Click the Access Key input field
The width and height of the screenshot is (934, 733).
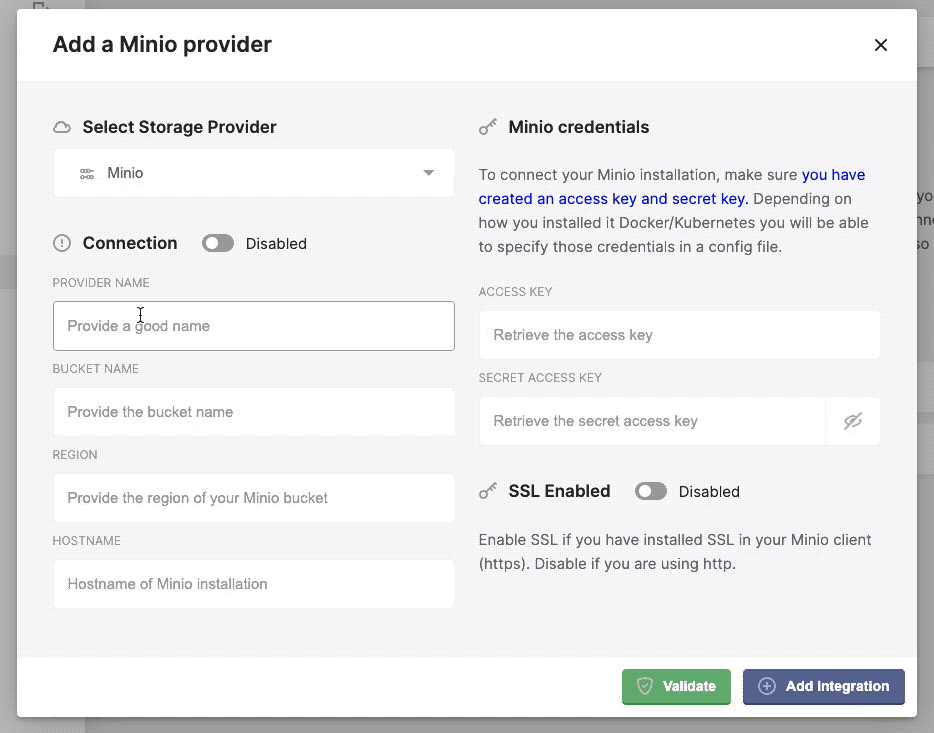pyautogui.click(x=679, y=334)
